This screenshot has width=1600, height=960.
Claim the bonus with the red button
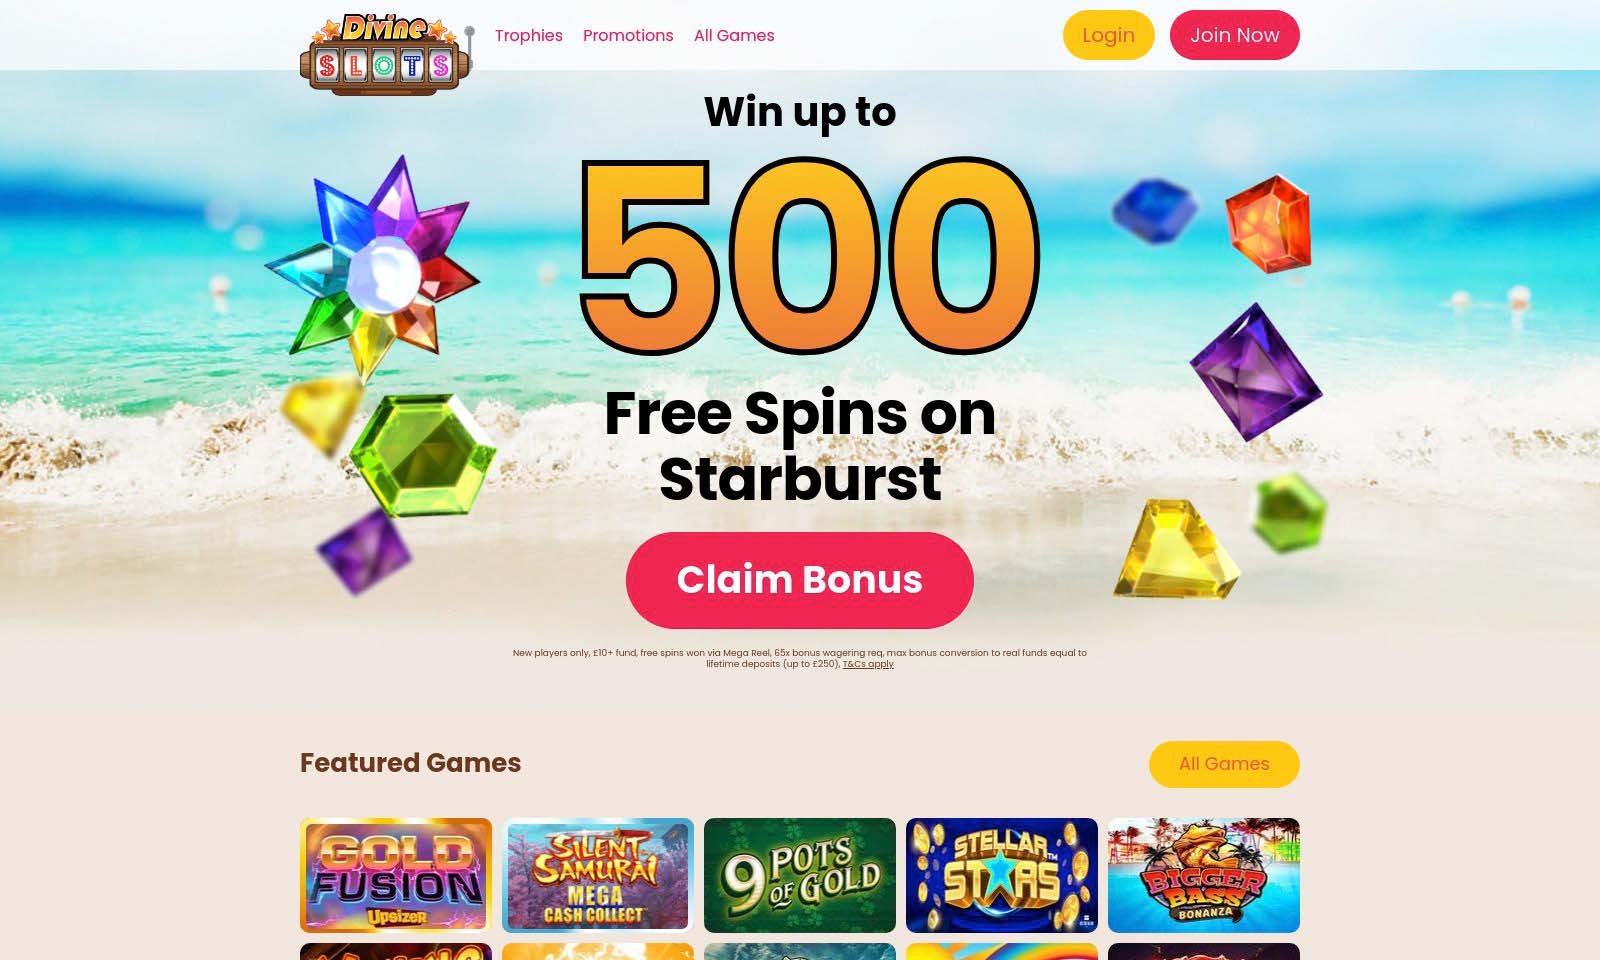pos(799,580)
